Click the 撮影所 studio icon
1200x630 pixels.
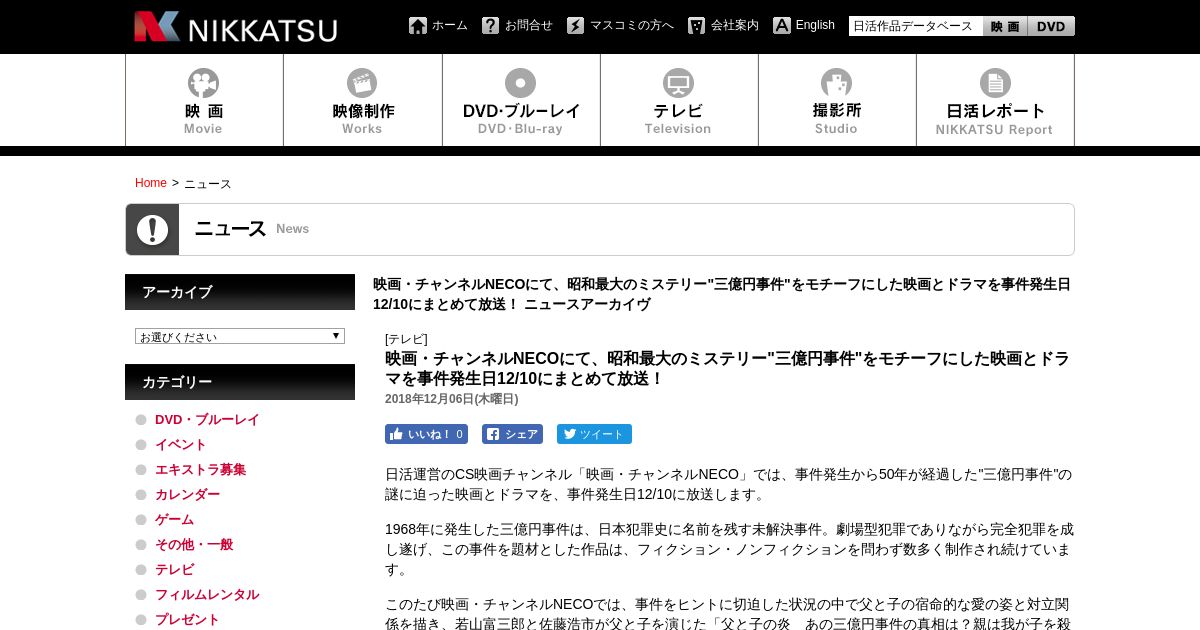[x=836, y=83]
